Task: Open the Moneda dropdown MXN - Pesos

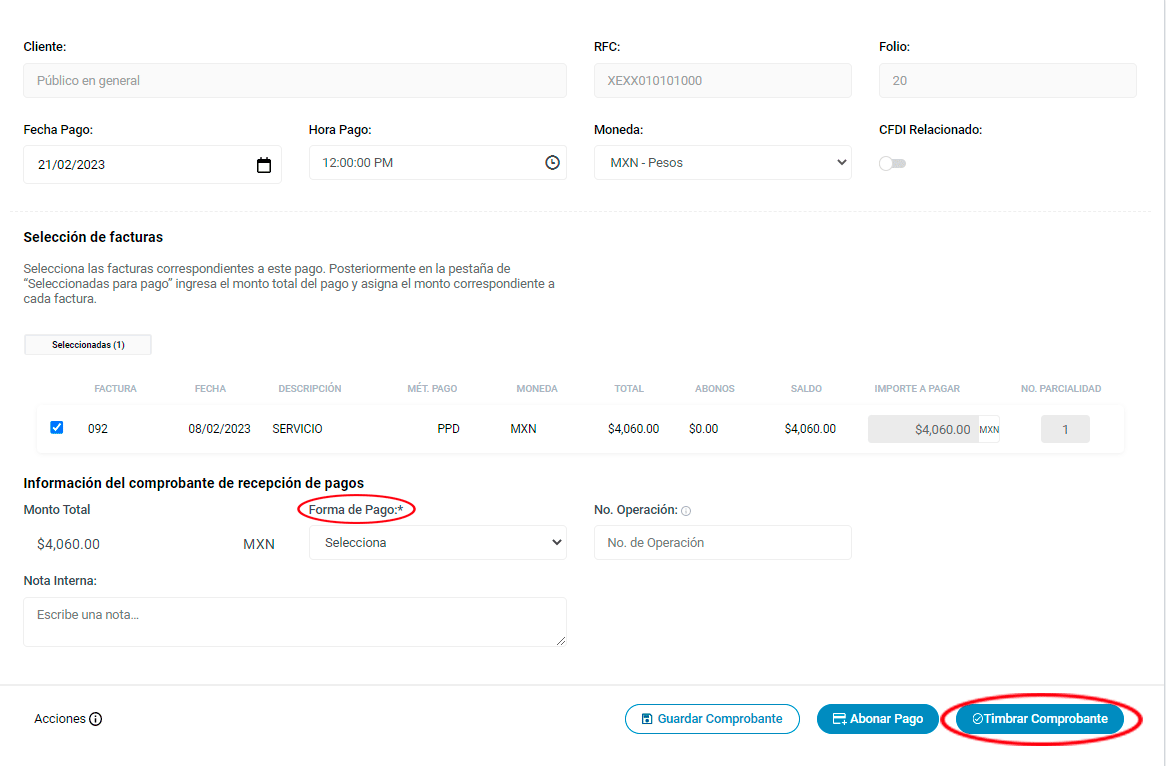Action: [722, 162]
